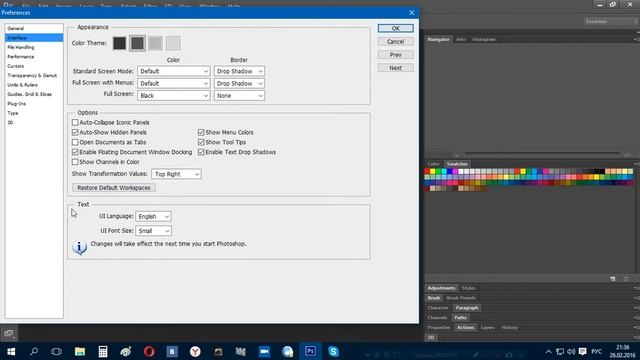Switch to Swatches panel tab
The width and height of the screenshot is (640, 360).
(x=457, y=164)
